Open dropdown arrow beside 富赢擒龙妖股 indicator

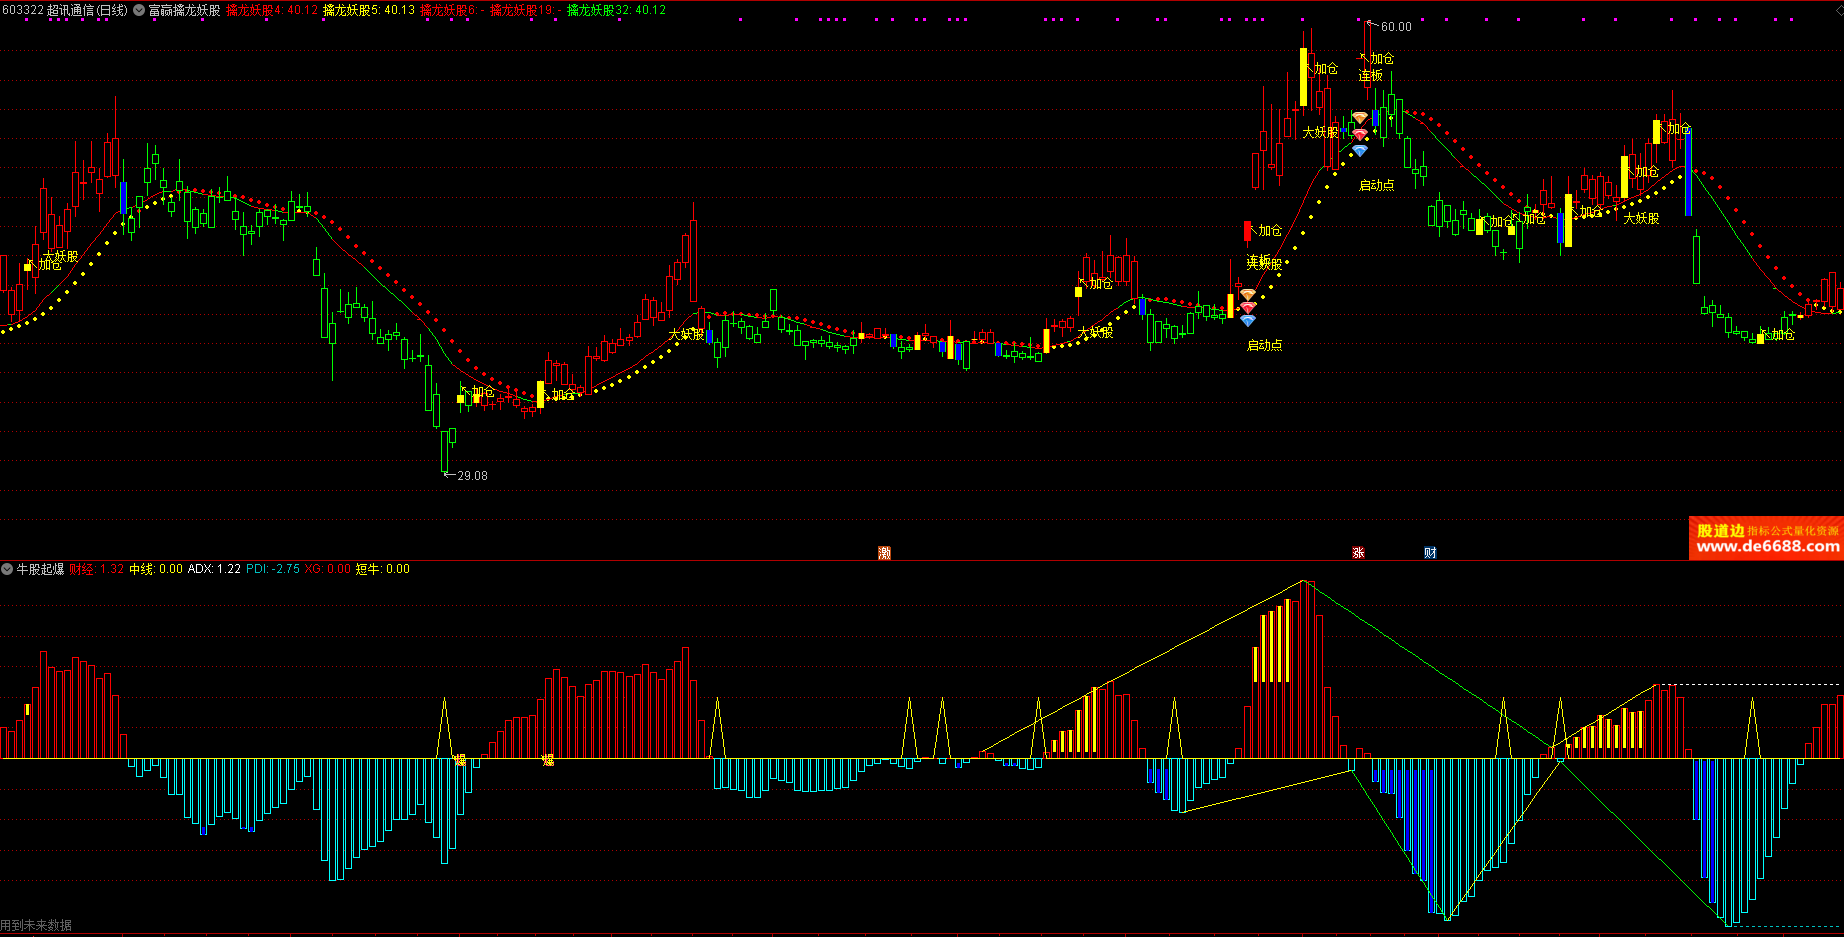click(x=139, y=10)
